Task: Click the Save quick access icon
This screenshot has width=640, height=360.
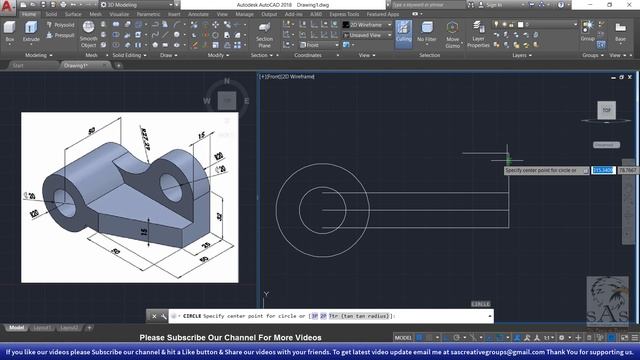Action: tap(43, 5)
